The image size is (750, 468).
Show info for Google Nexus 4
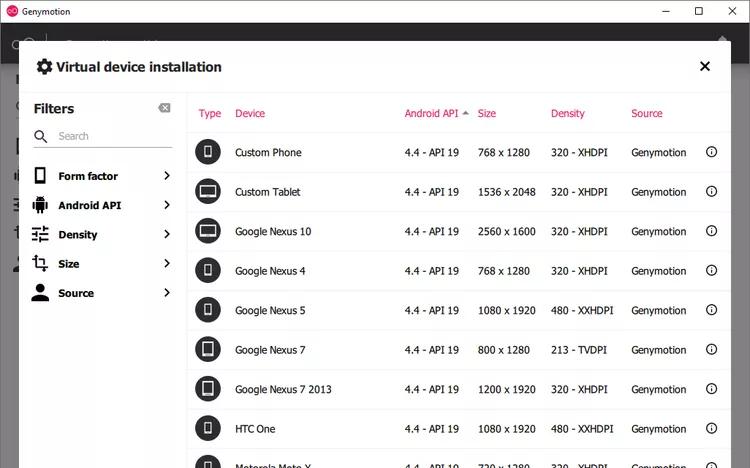pos(711,270)
